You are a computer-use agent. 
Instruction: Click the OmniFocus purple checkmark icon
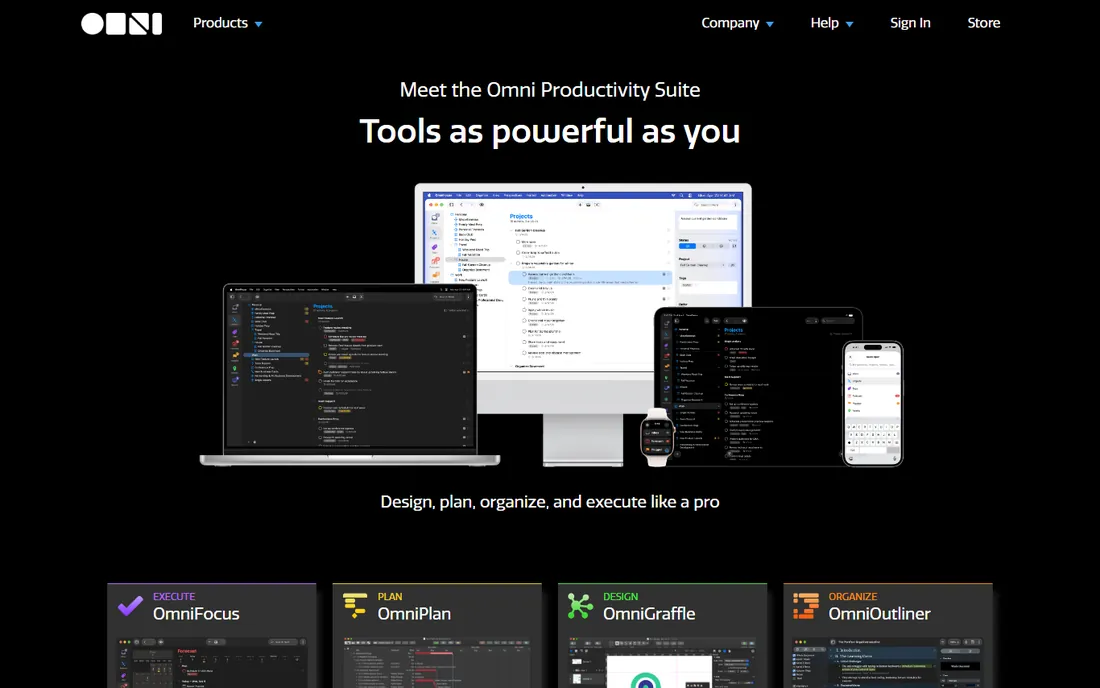point(130,606)
